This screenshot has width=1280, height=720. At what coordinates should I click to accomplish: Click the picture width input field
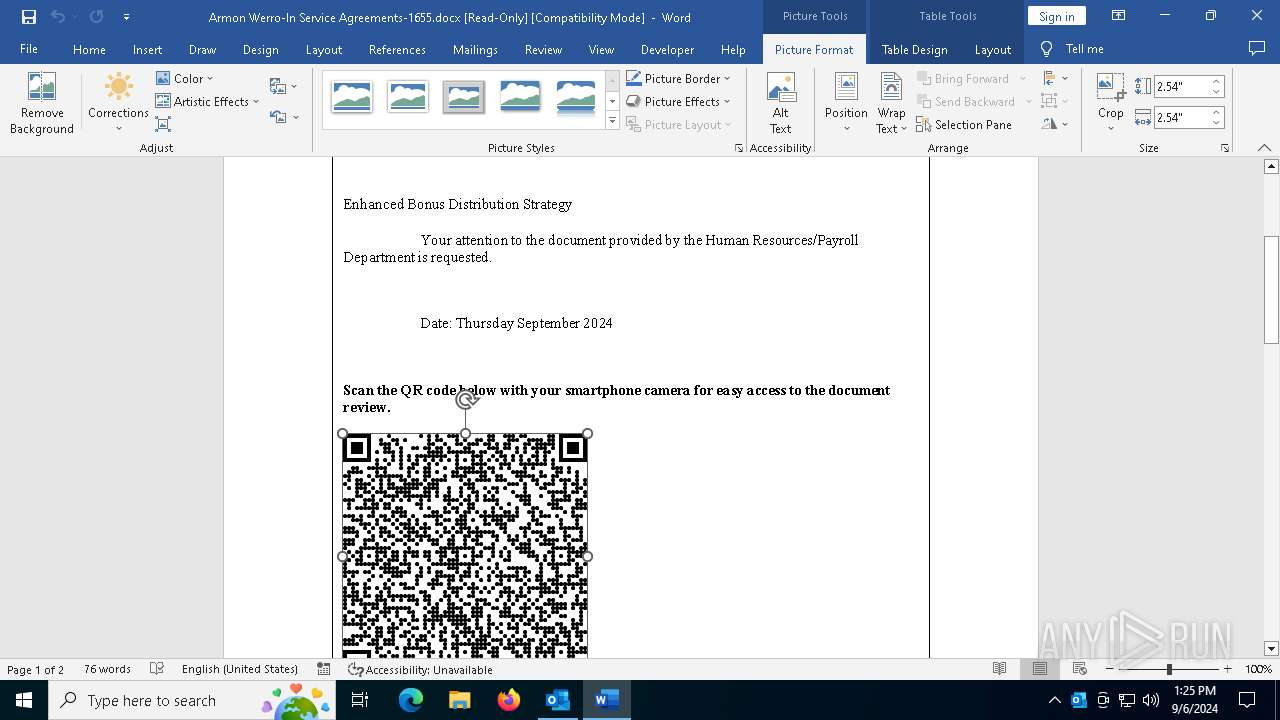pyautogui.click(x=1182, y=117)
